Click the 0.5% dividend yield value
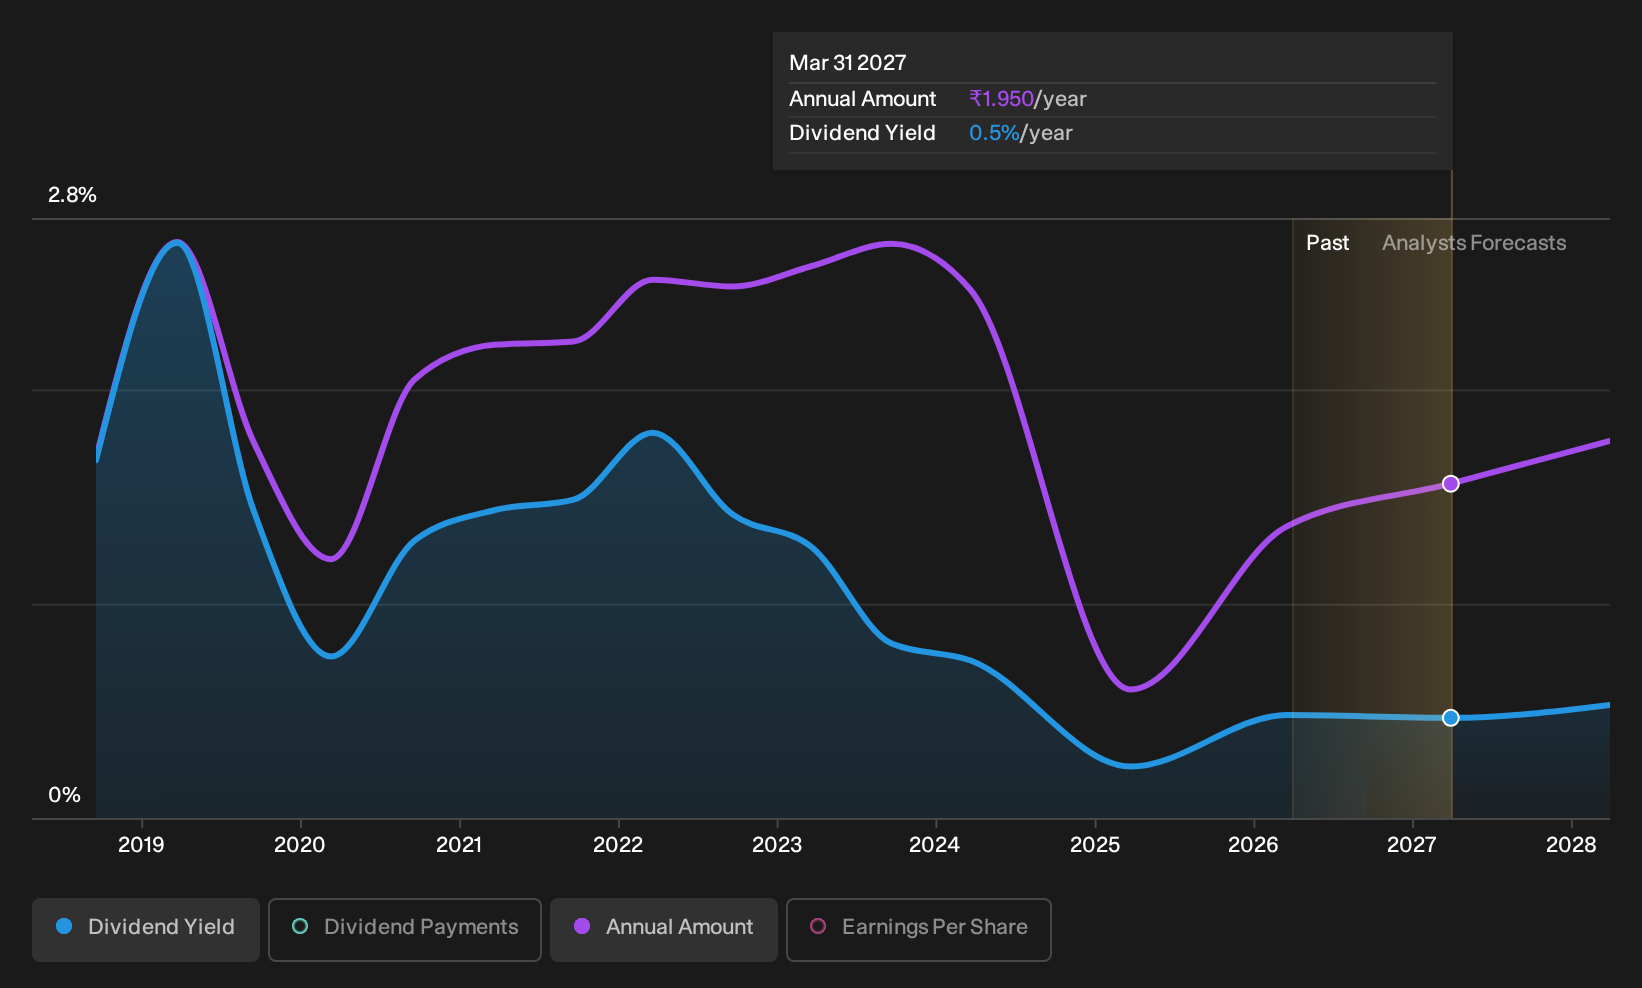The width and height of the screenshot is (1642, 988). click(x=994, y=133)
